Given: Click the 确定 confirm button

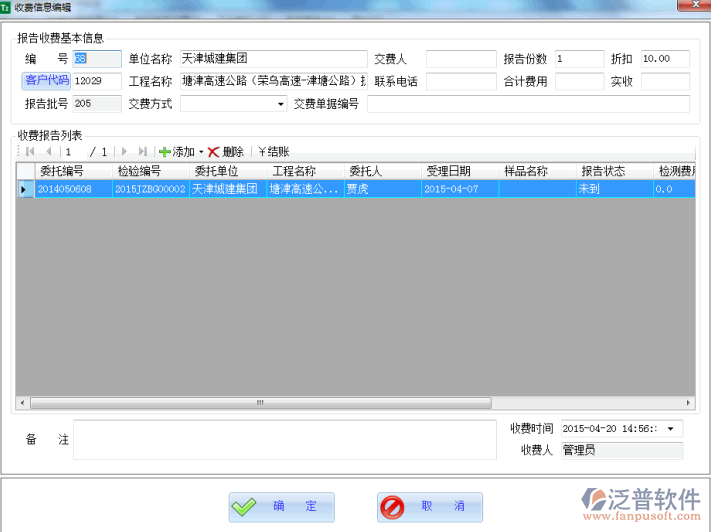Looking at the screenshot, I should click(x=282, y=507).
